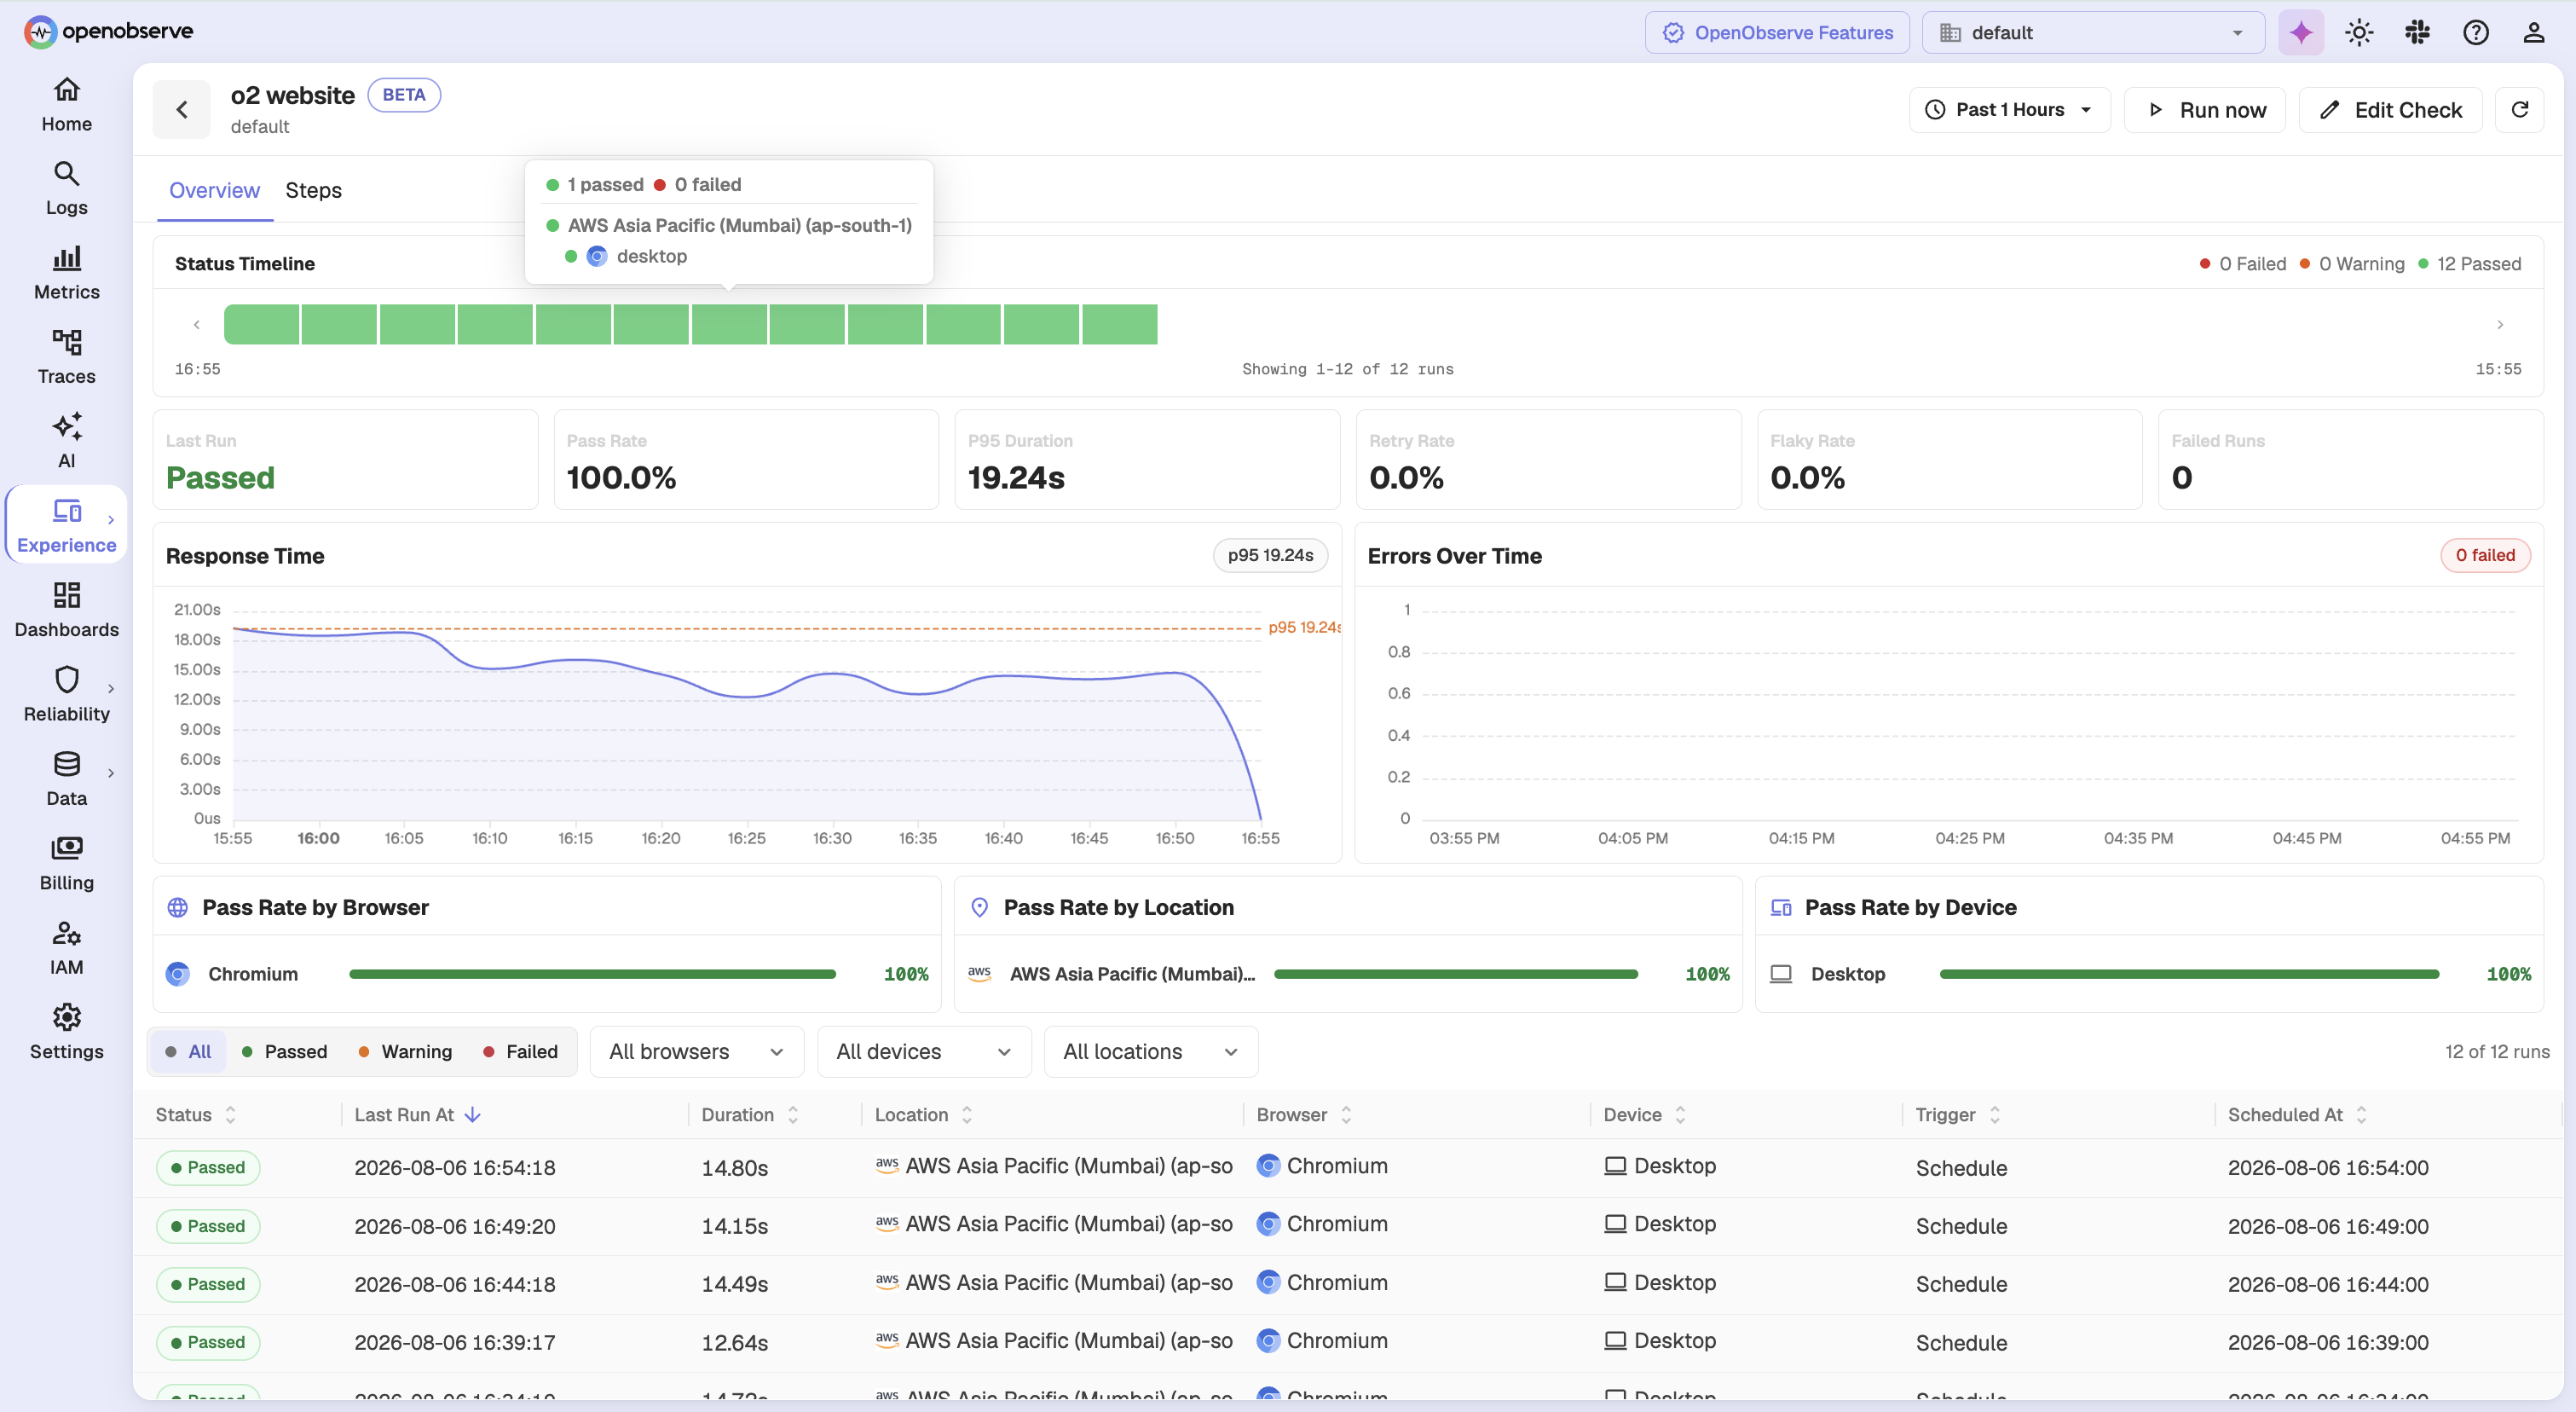Viewport: 2576px width, 1412px height.
Task: Switch to the Steps tab
Action: pos(313,190)
